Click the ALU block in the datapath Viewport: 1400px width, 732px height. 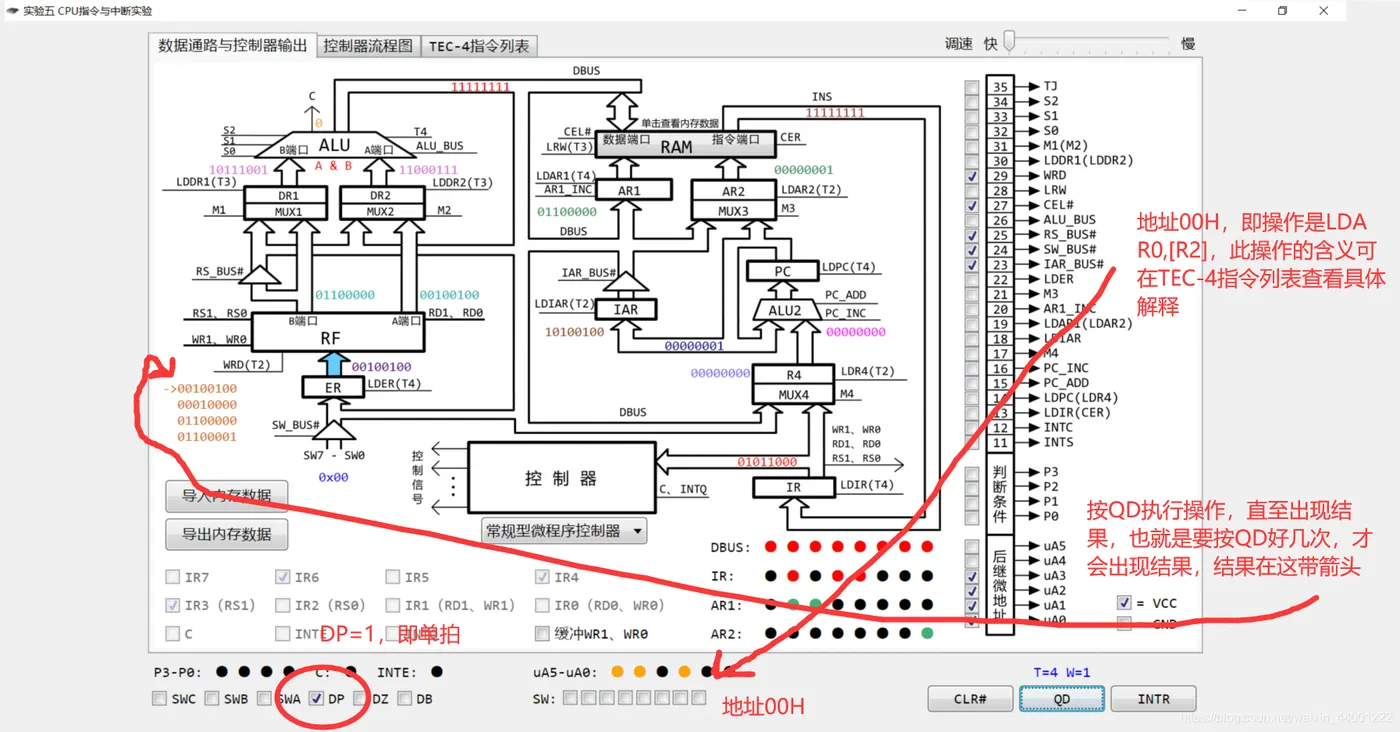pyautogui.click(x=334, y=145)
